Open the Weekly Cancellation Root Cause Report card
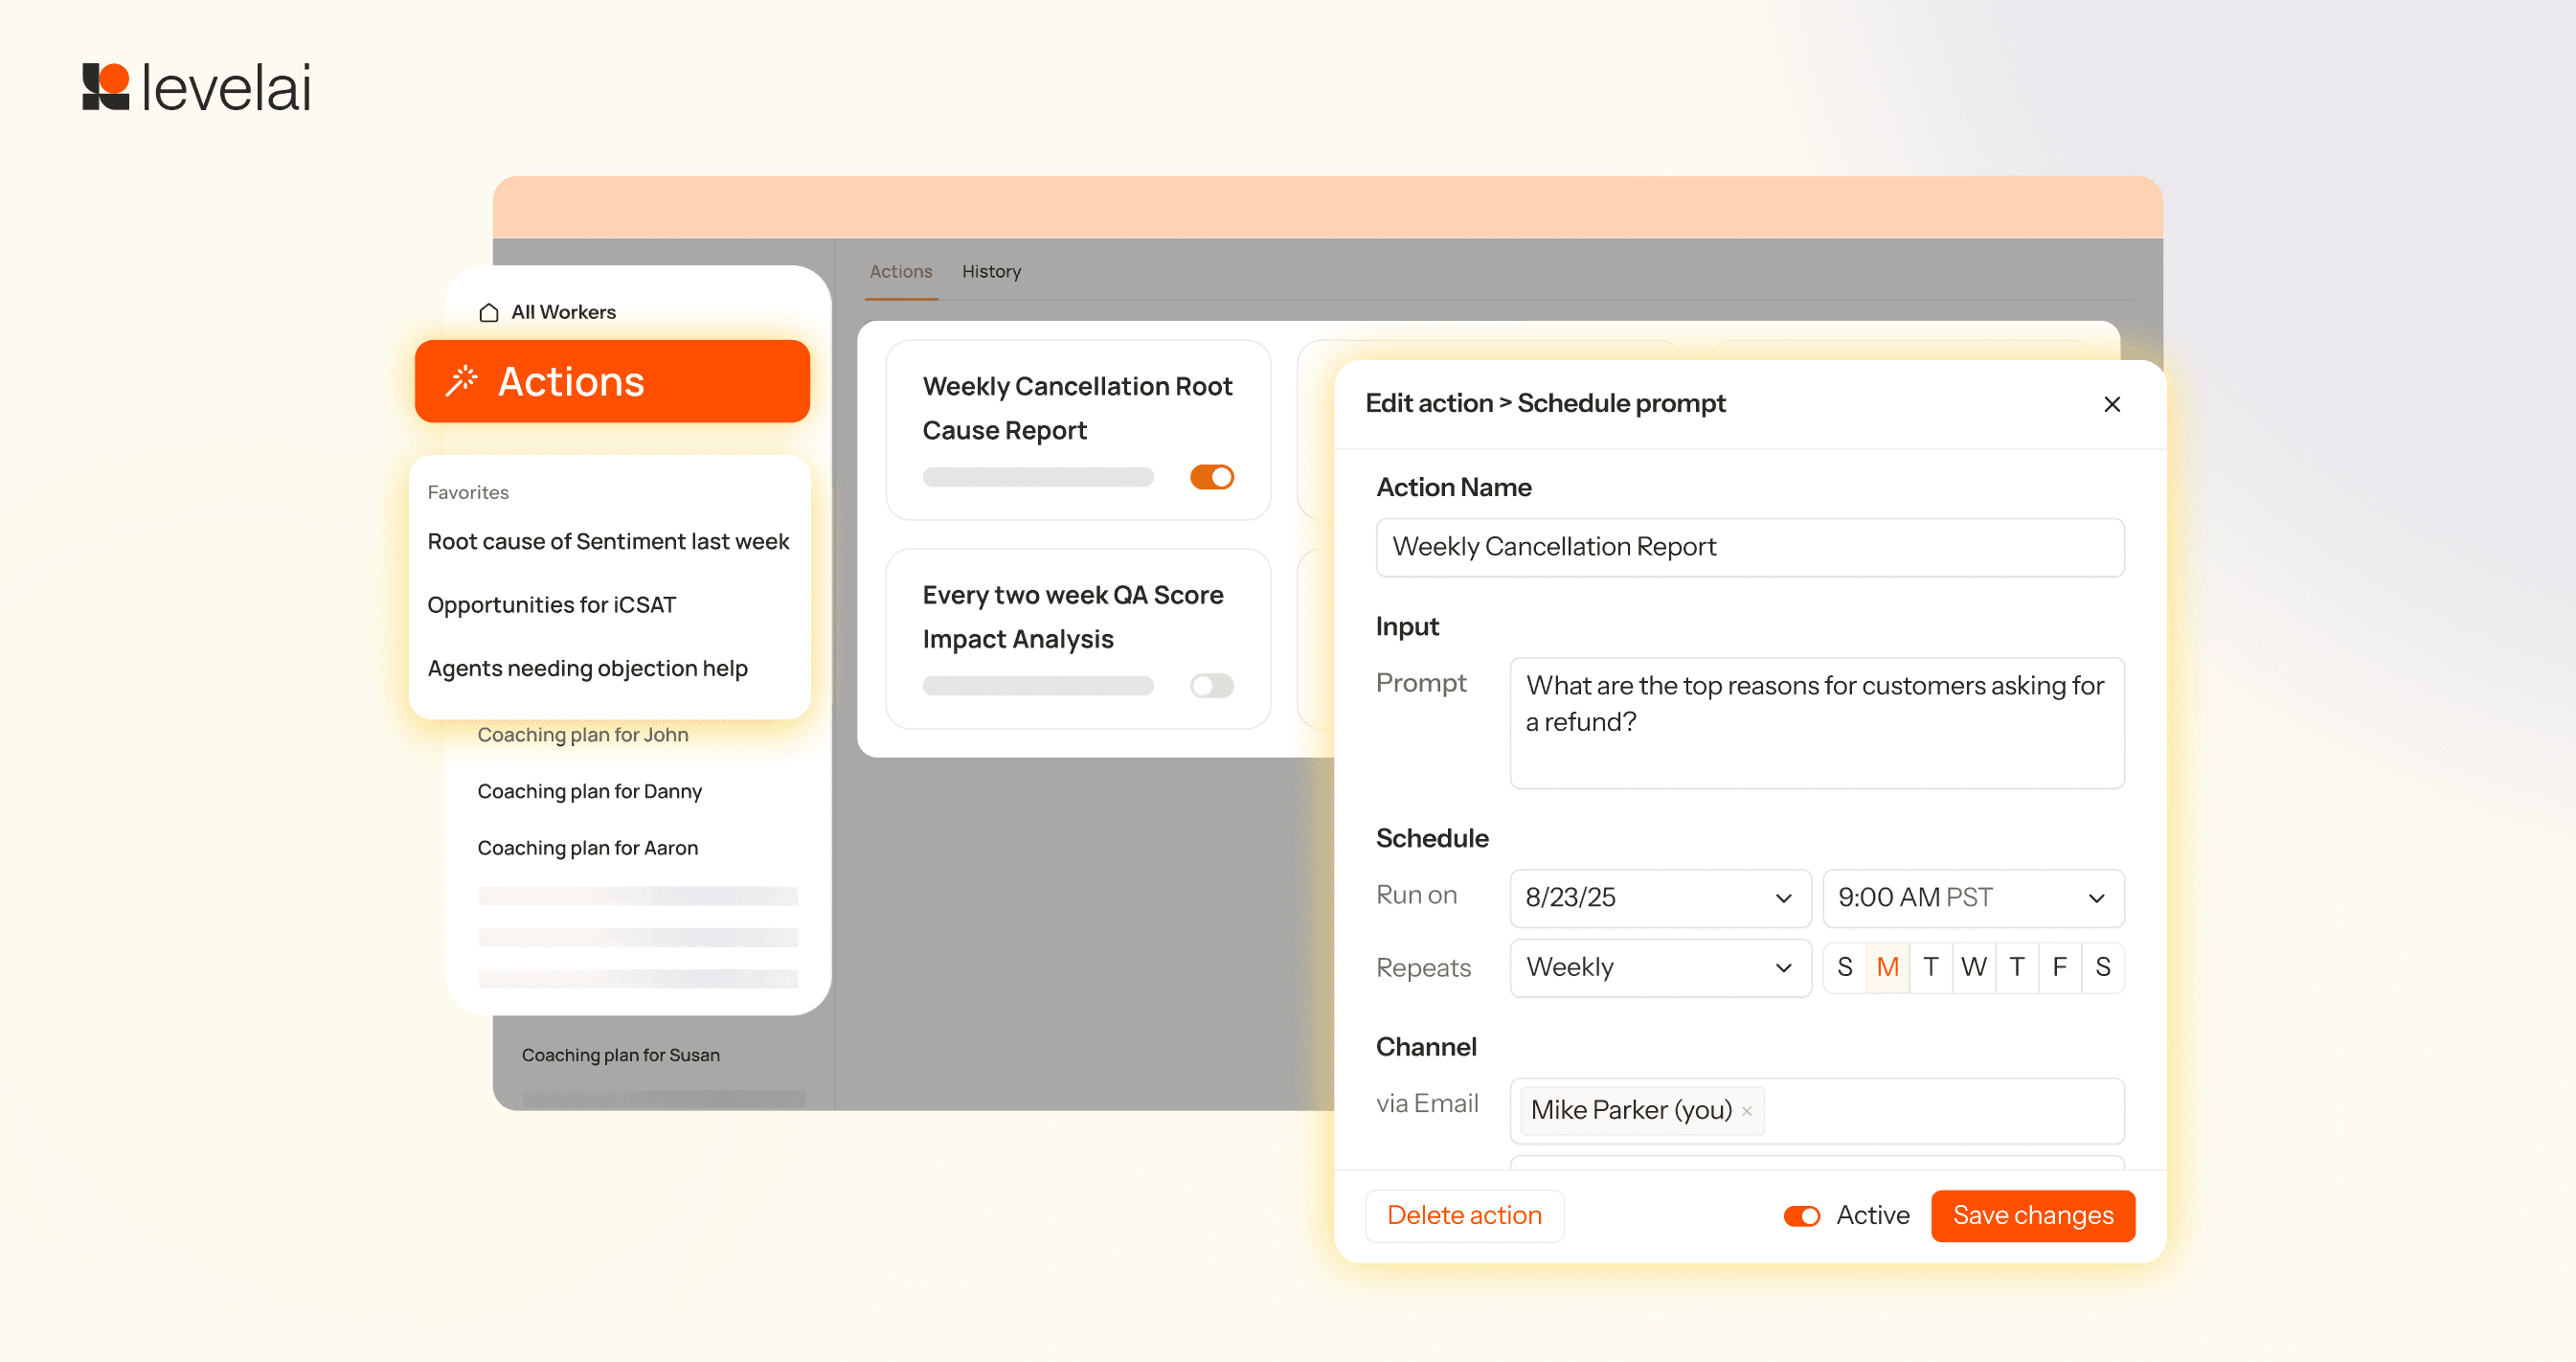Screen dimensions: 2576x1362 click(1077, 430)
